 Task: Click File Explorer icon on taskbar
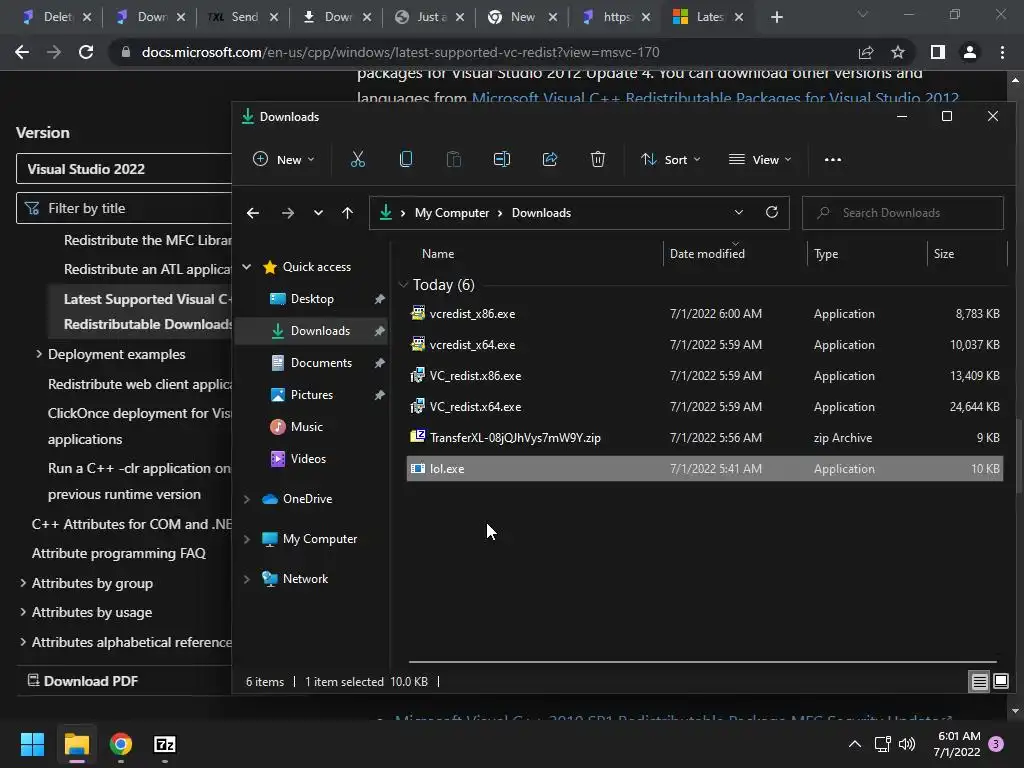pos(76,744)
